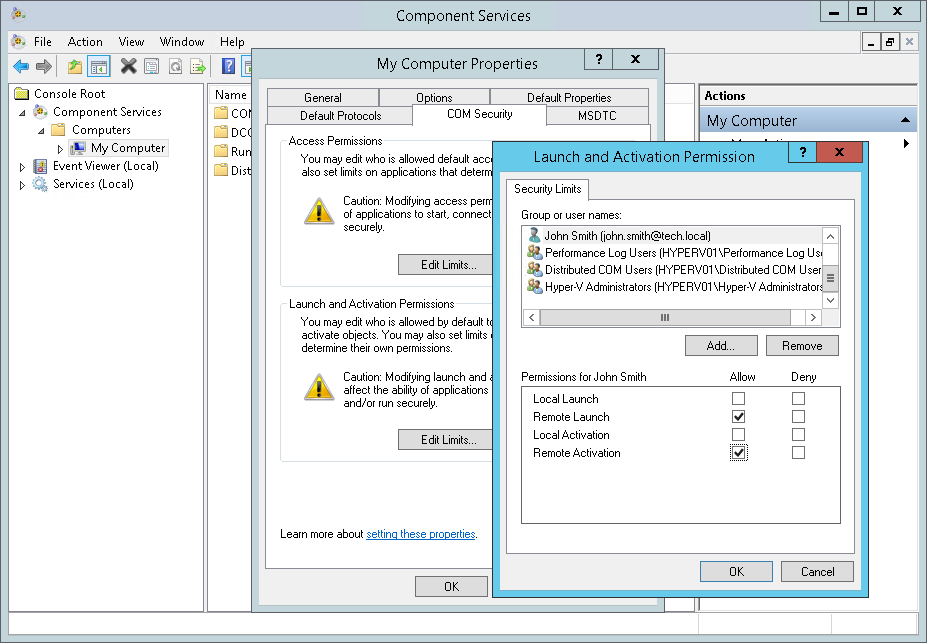This screenshot has width=927, height=643.
Task: Click the Export (up folder) toolbar icon
Action: 73,66
